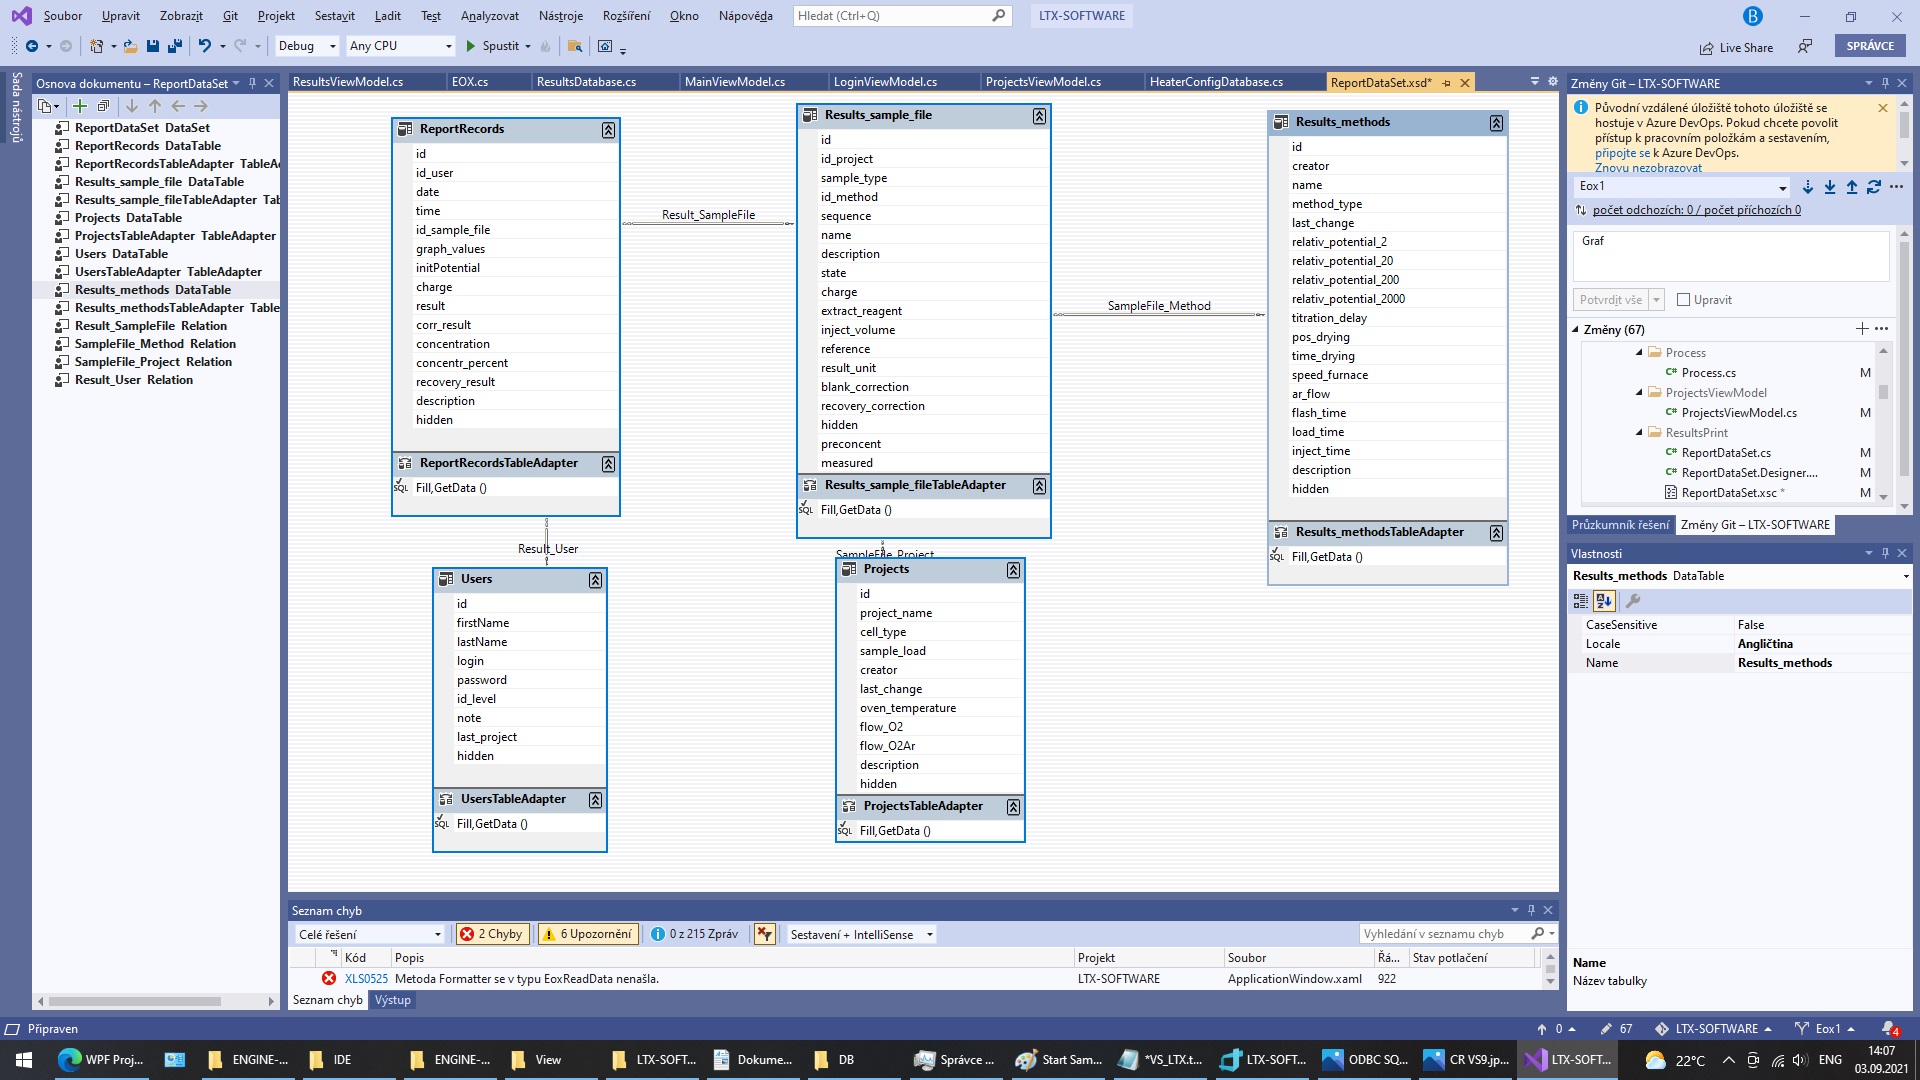Click the Open File folder icon
This screenshot has height=1080, width=1920.
pos(131,46)
